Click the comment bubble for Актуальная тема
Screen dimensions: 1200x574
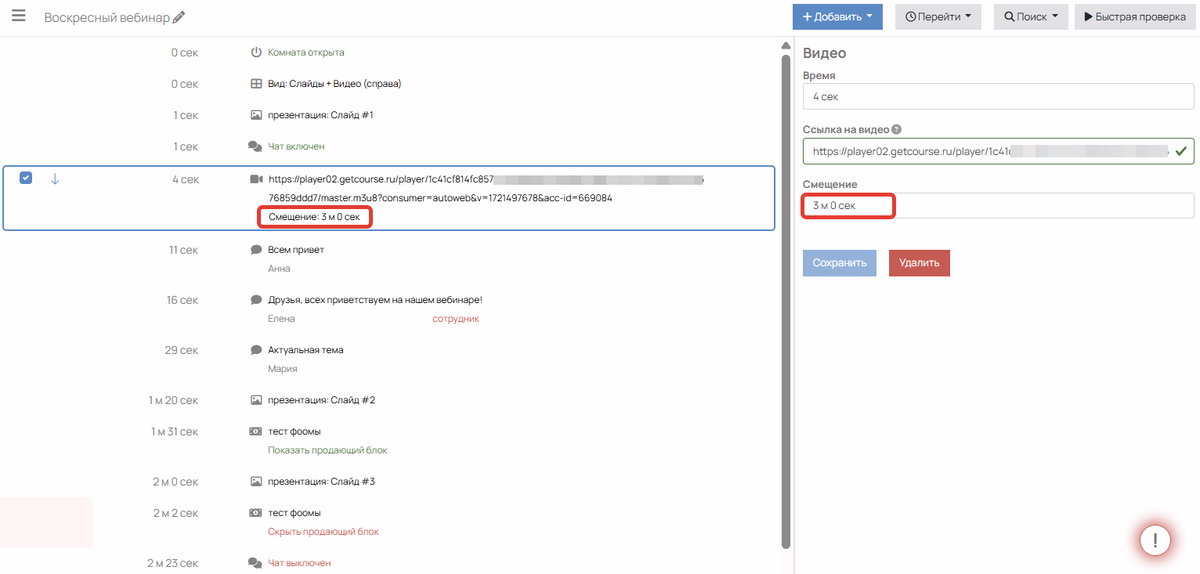(256, 351)
